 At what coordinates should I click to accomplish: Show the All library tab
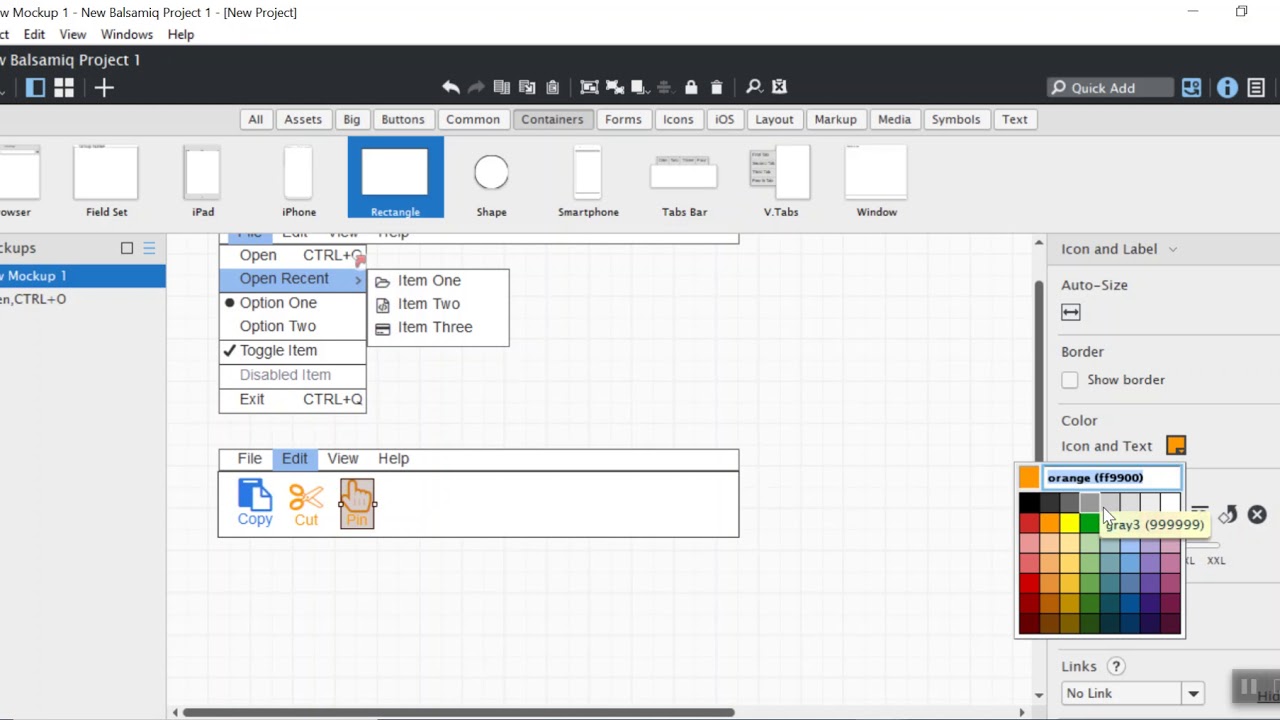pyautogui.click(x=256, y=119)
